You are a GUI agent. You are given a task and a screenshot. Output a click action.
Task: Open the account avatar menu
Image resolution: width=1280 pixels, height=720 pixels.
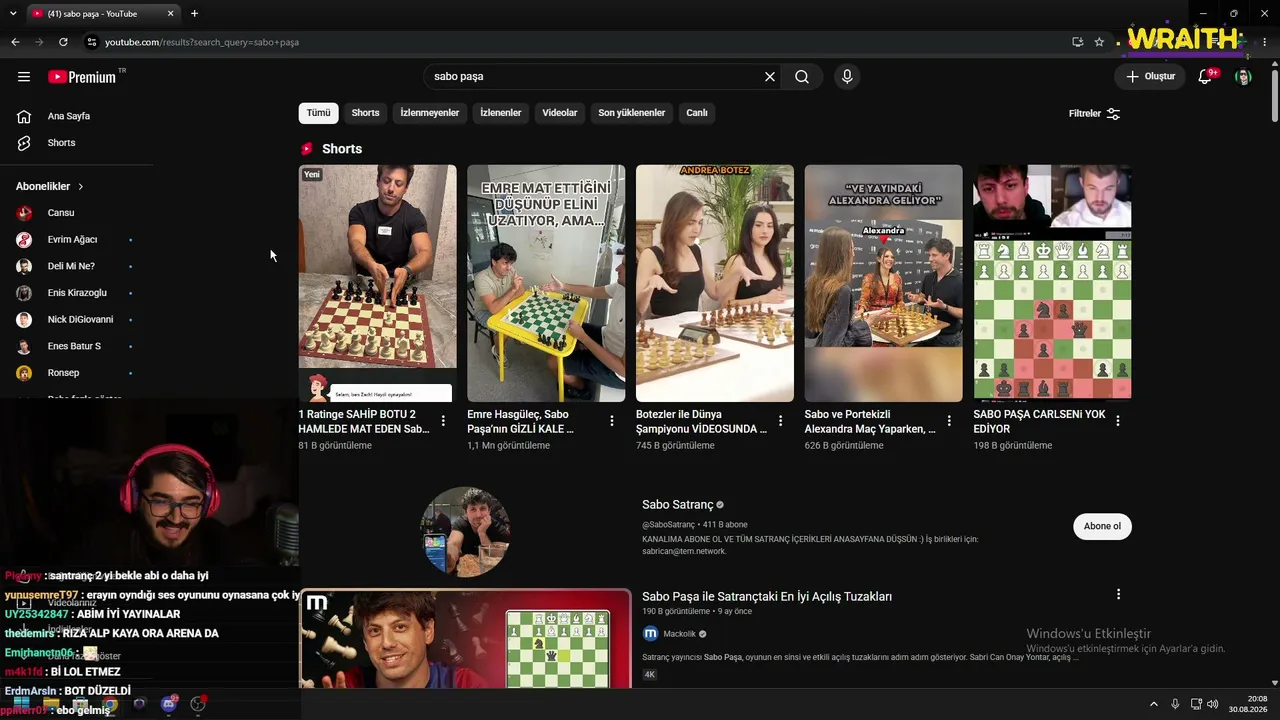point(1243,77)
